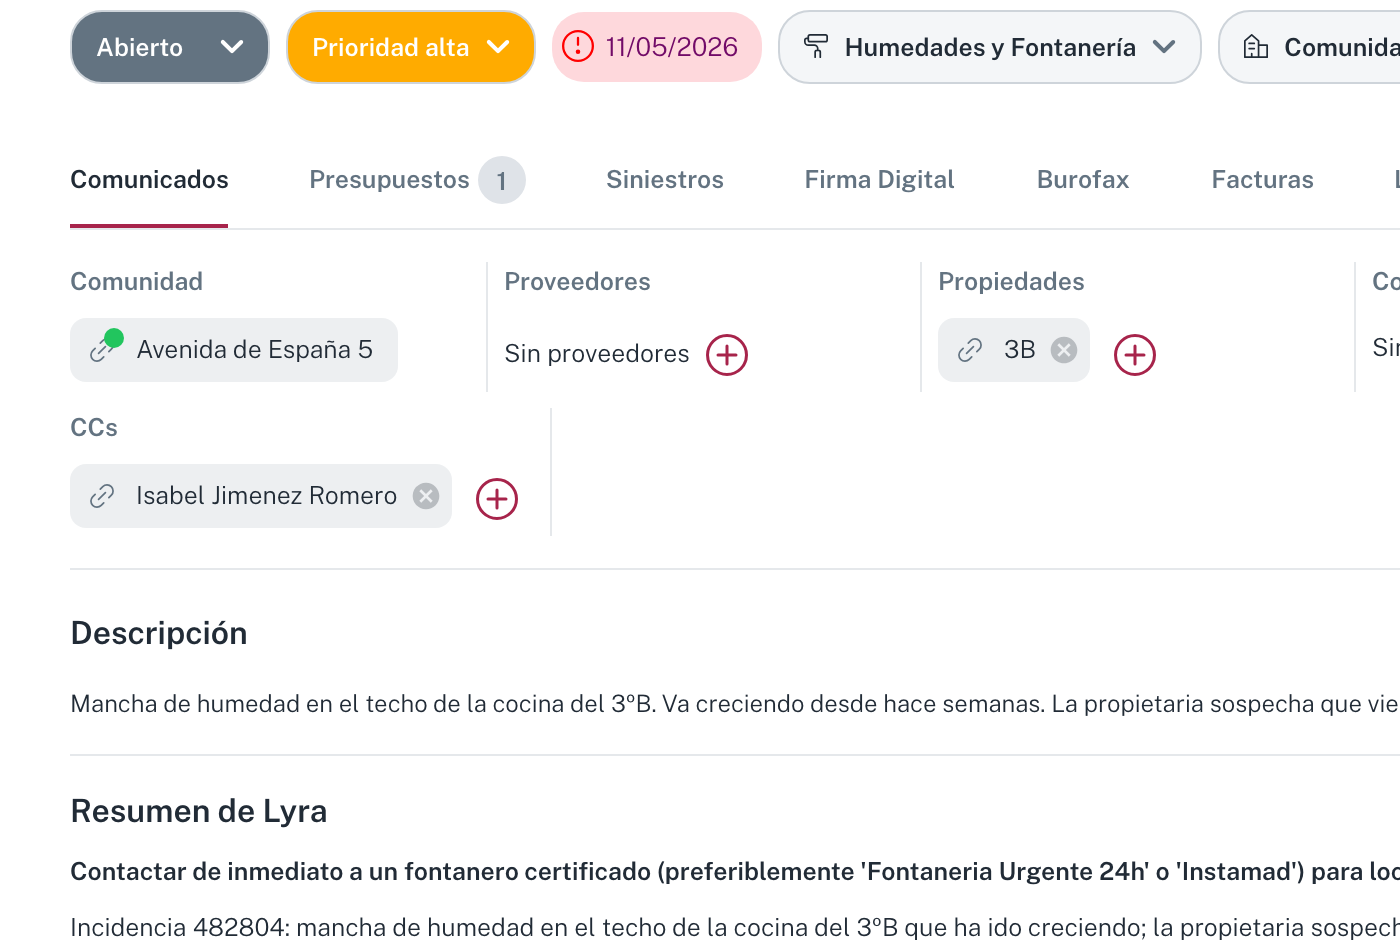
Task: Open the Prioridad alta priority dropdown
Action: tap(411, 47)
